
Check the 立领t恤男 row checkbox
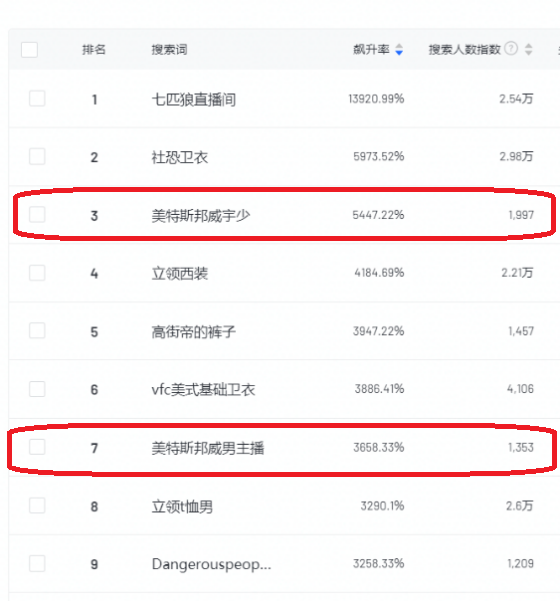click(37, 506)
